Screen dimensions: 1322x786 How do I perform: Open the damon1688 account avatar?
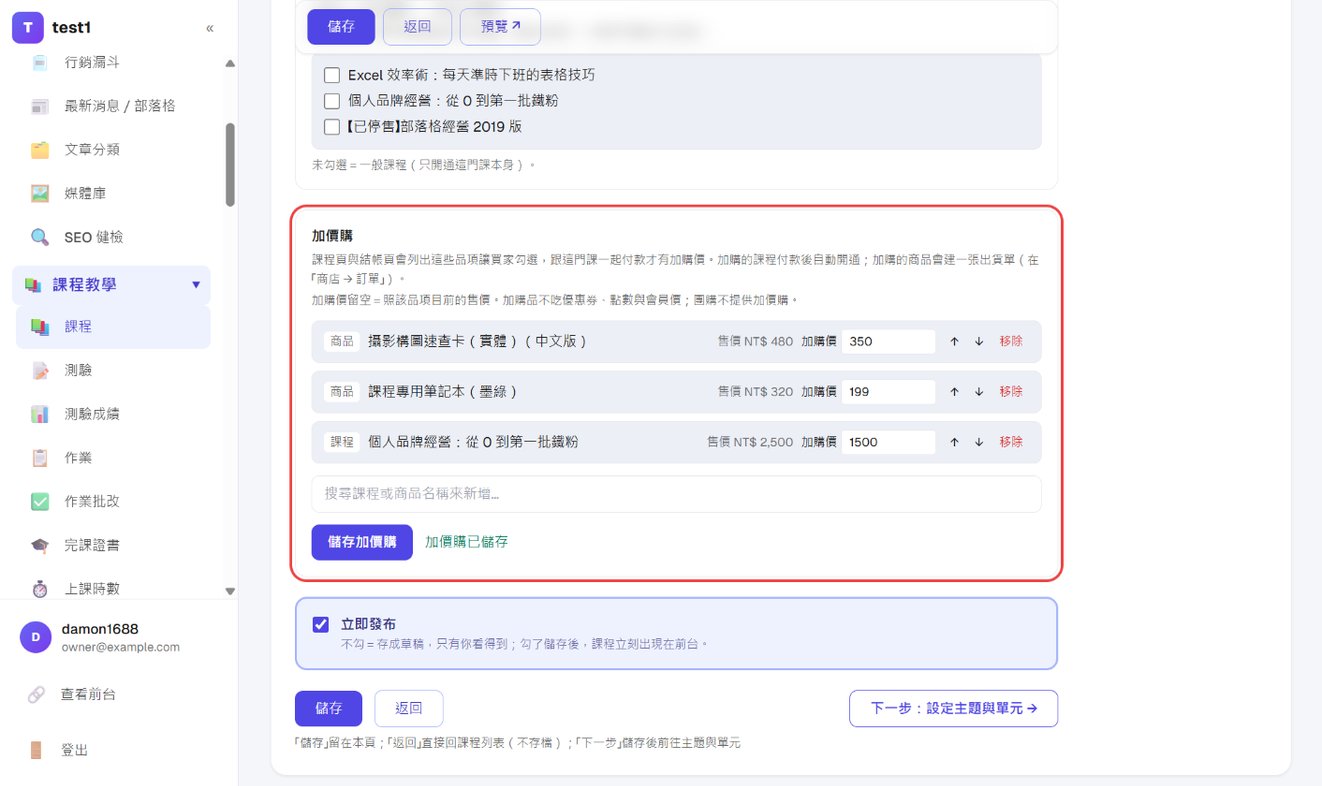click(36, 637)
